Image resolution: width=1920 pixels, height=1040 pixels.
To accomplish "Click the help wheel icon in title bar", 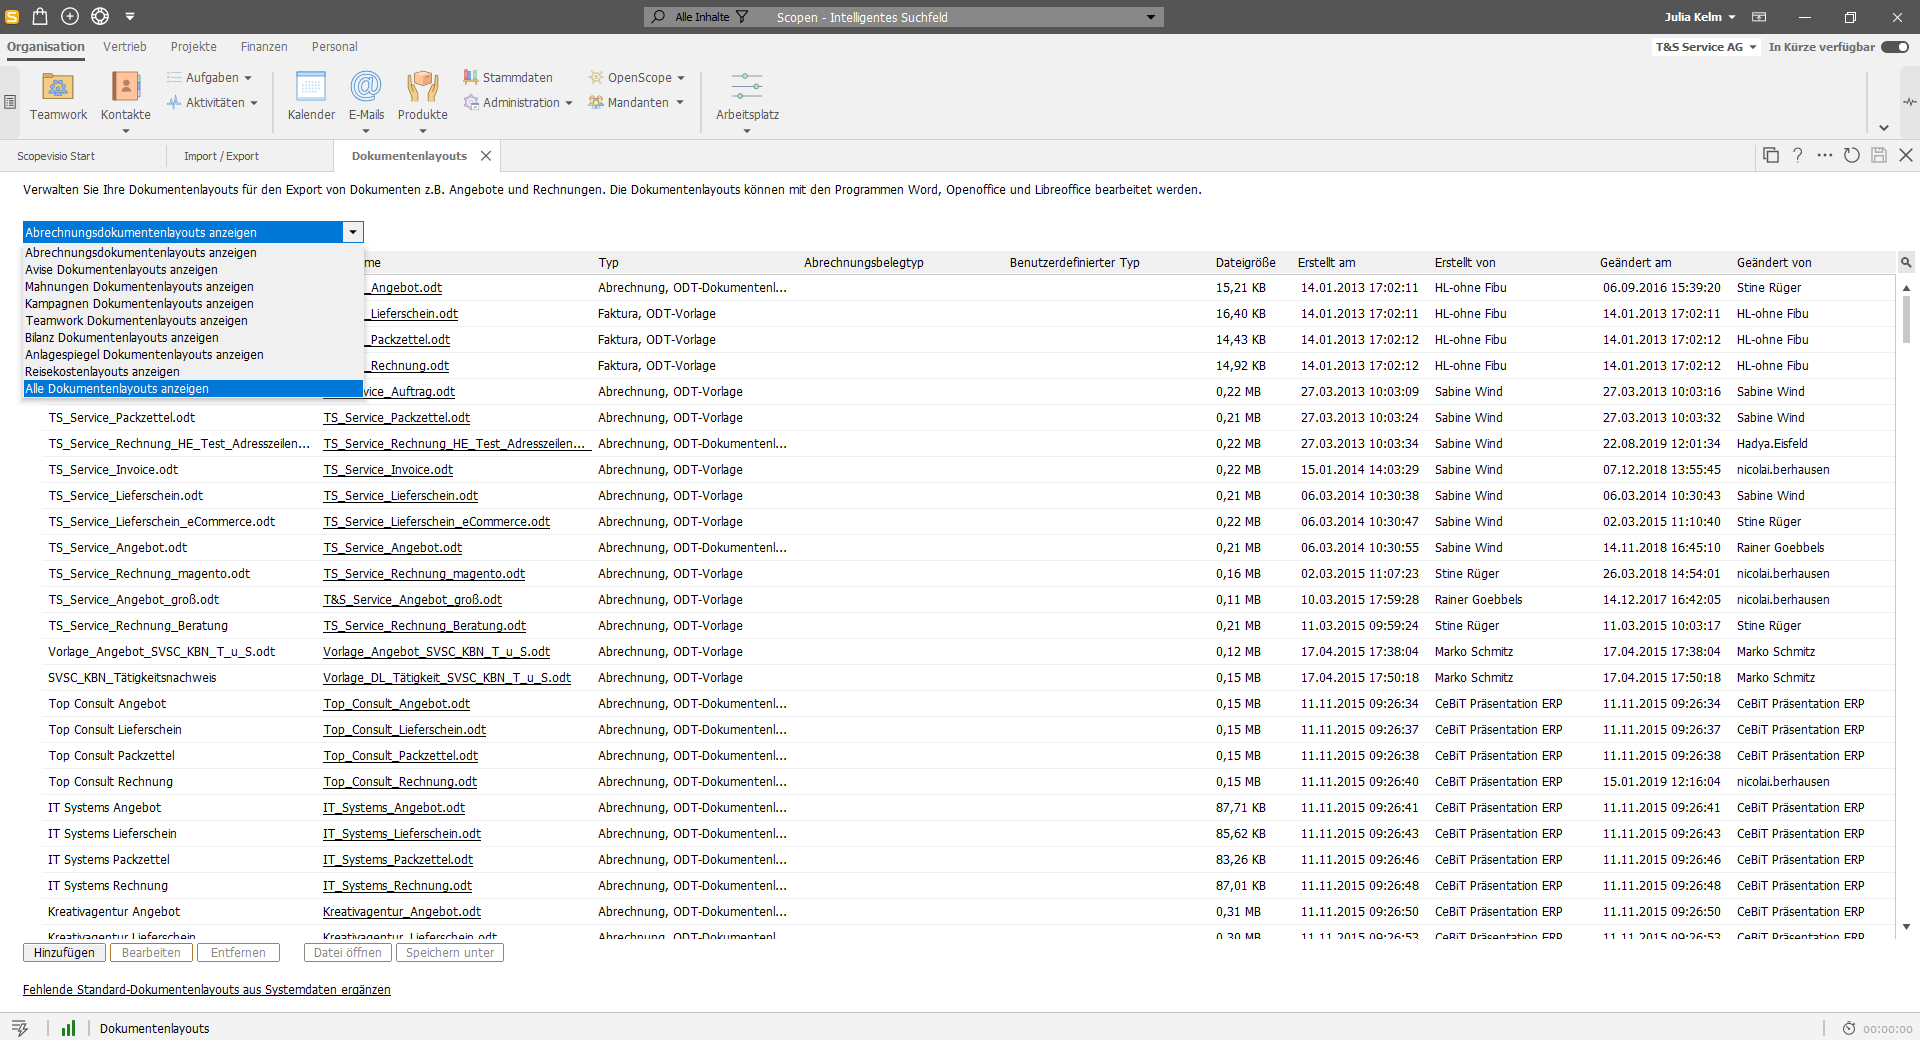I will pyautogui.click(x=100, y=16).
